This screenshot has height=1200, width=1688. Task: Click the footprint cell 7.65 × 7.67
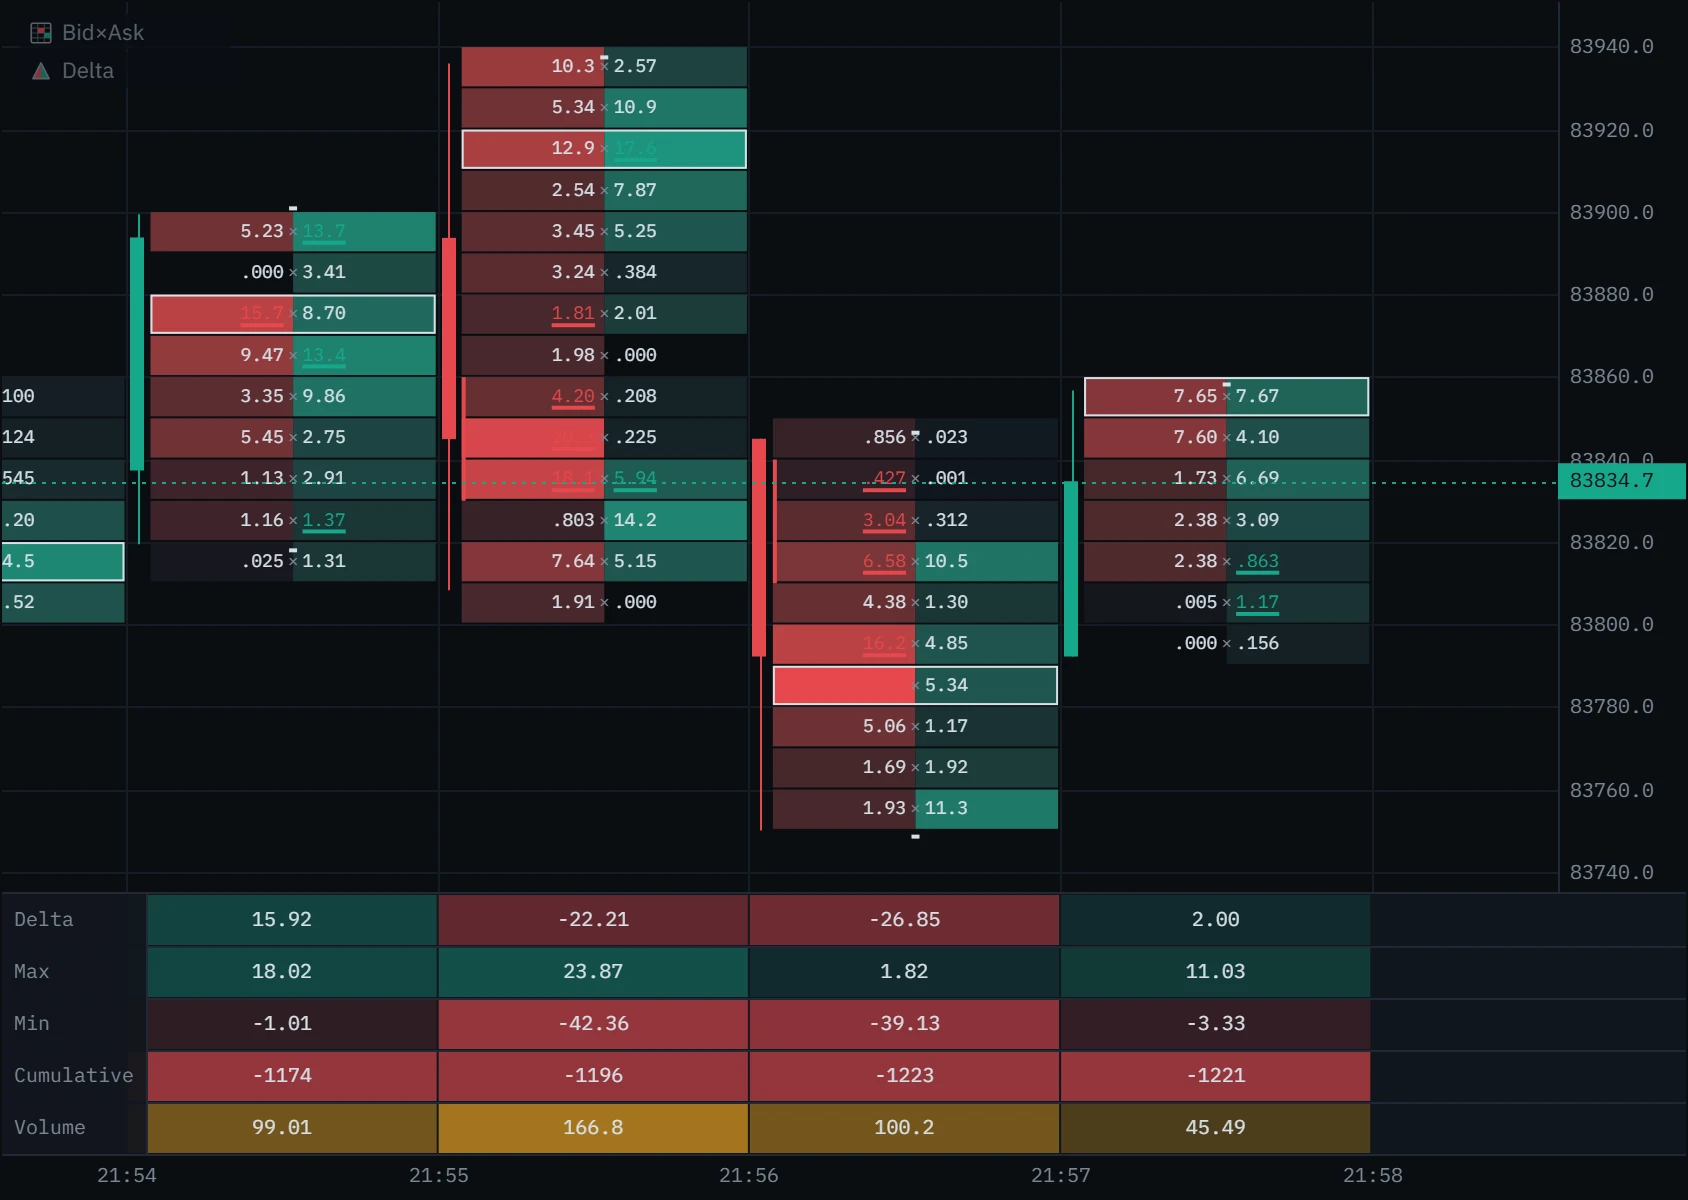tap(1226, 396)
